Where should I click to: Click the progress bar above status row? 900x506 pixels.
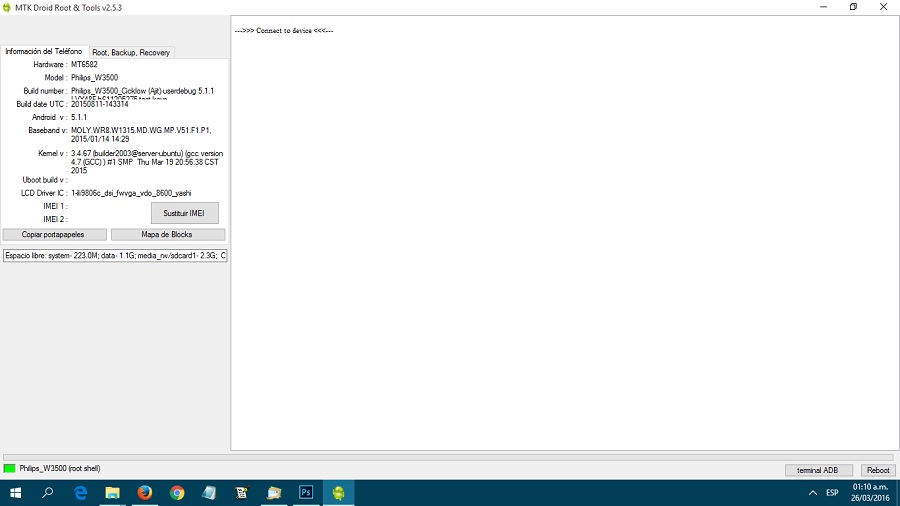[448, 458]
